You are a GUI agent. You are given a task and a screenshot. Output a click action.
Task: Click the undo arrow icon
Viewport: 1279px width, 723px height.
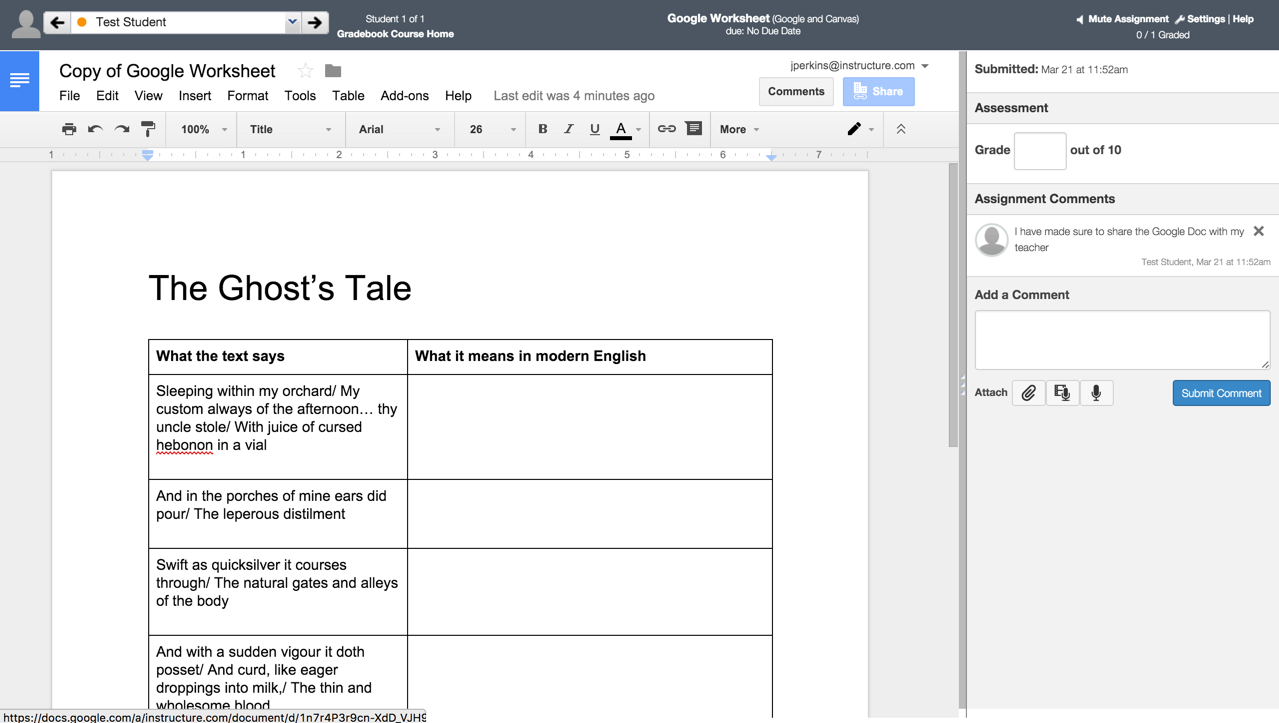click(x=95, y=129)
